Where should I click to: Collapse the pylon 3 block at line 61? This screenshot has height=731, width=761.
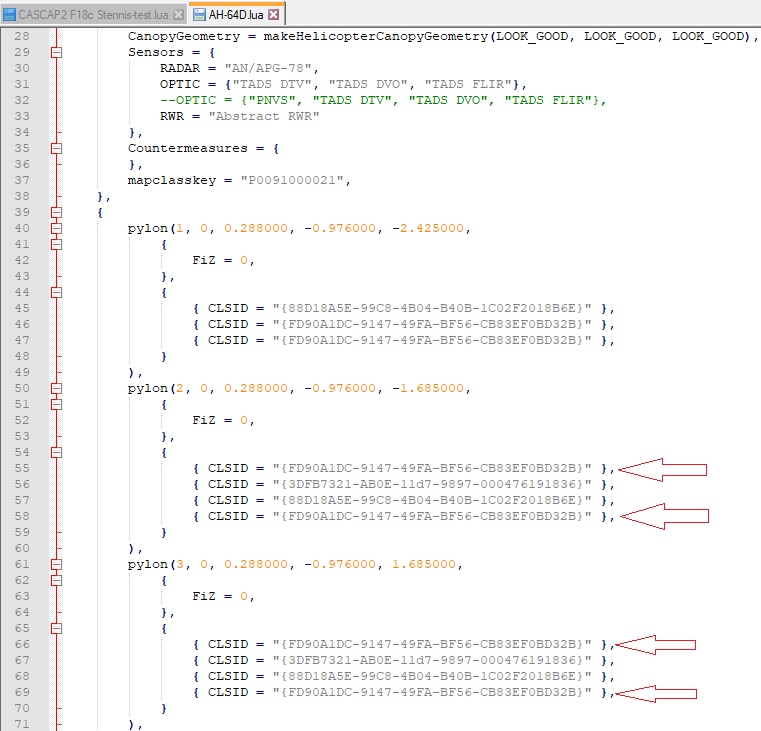click(57, 564)
